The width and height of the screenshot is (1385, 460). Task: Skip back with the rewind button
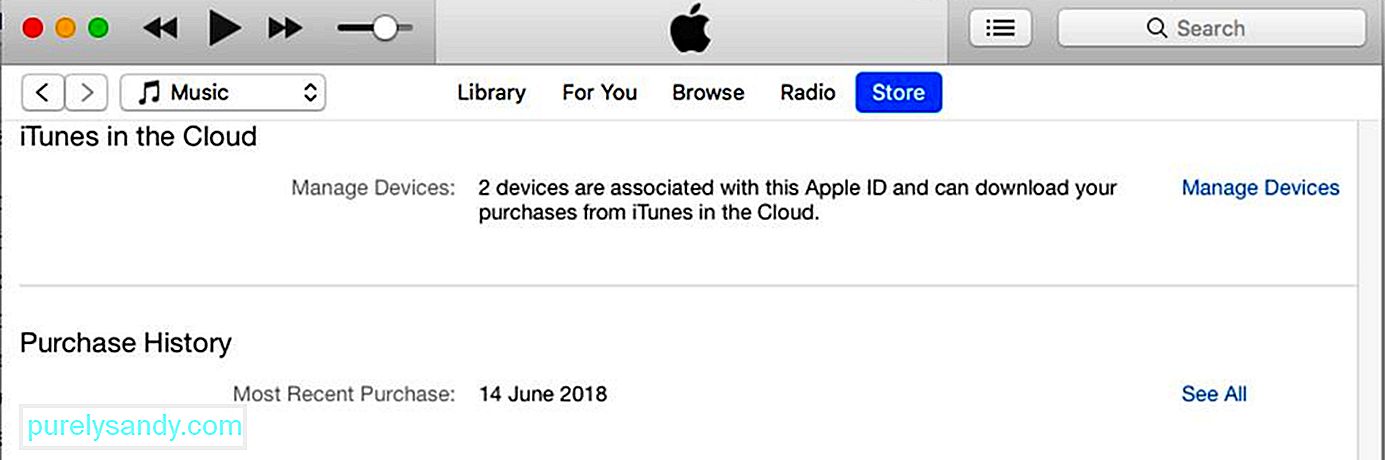pos(160,28)
